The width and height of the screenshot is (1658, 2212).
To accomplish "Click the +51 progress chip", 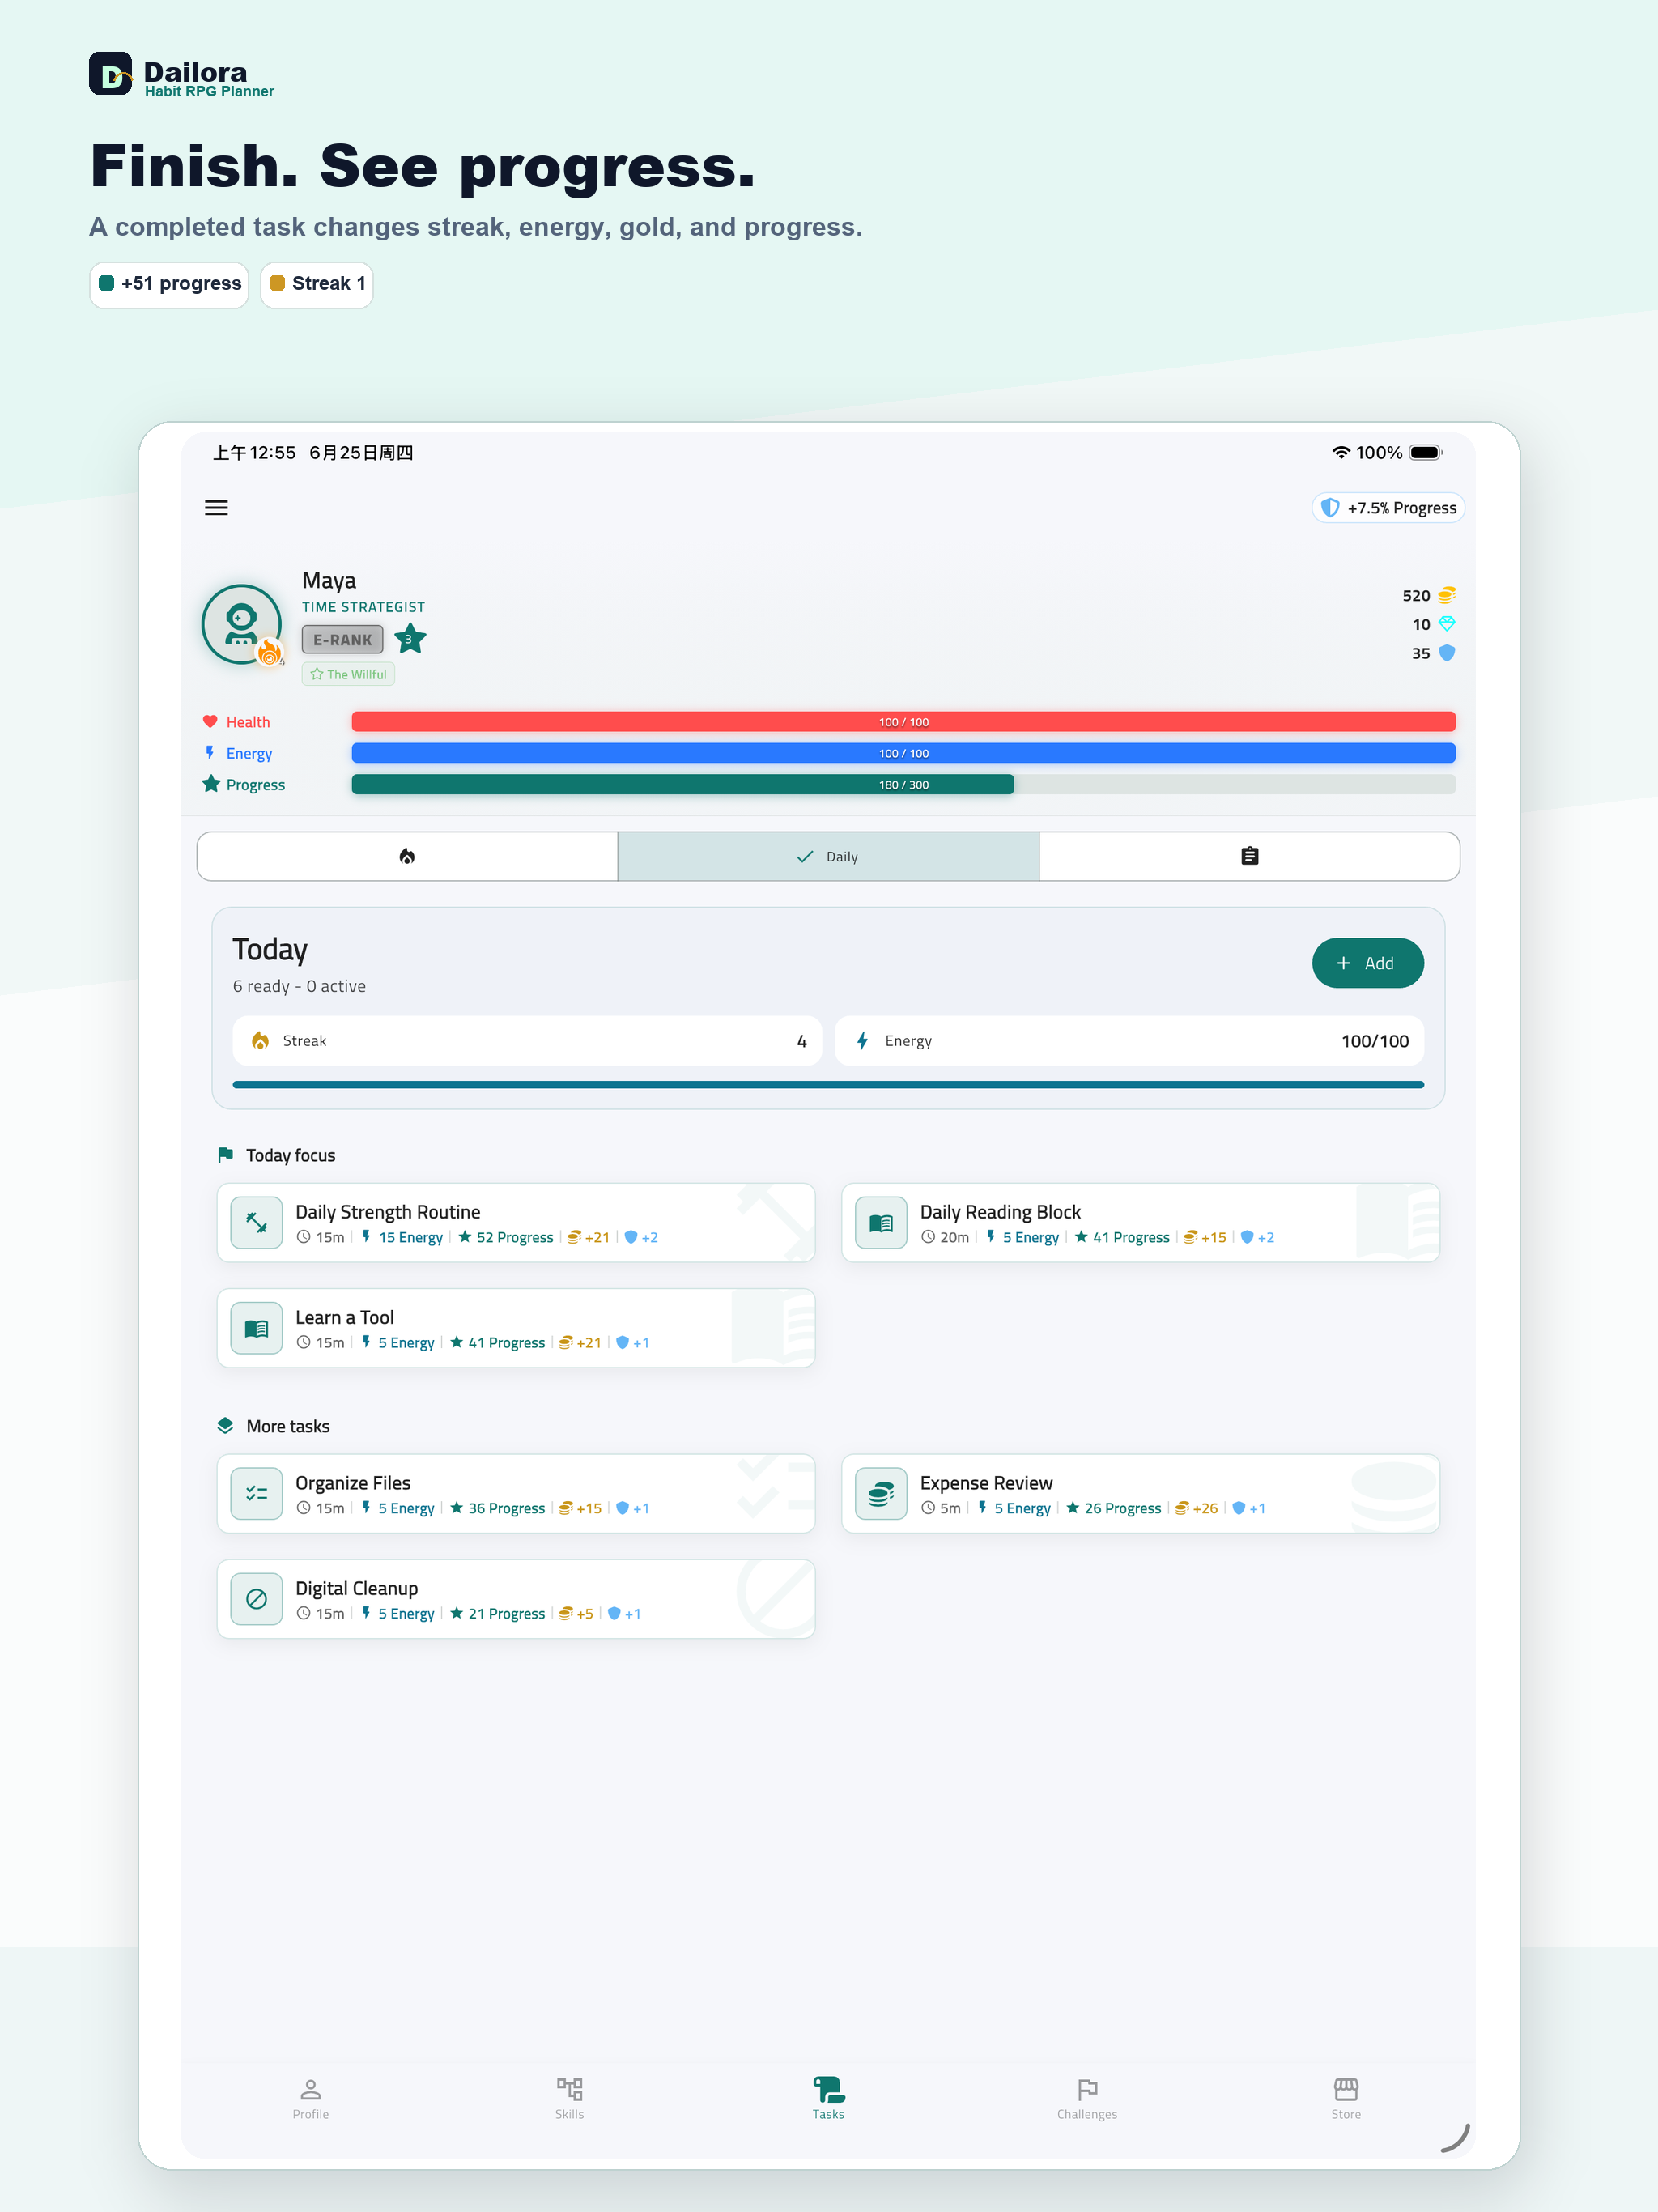I will 169,284.
